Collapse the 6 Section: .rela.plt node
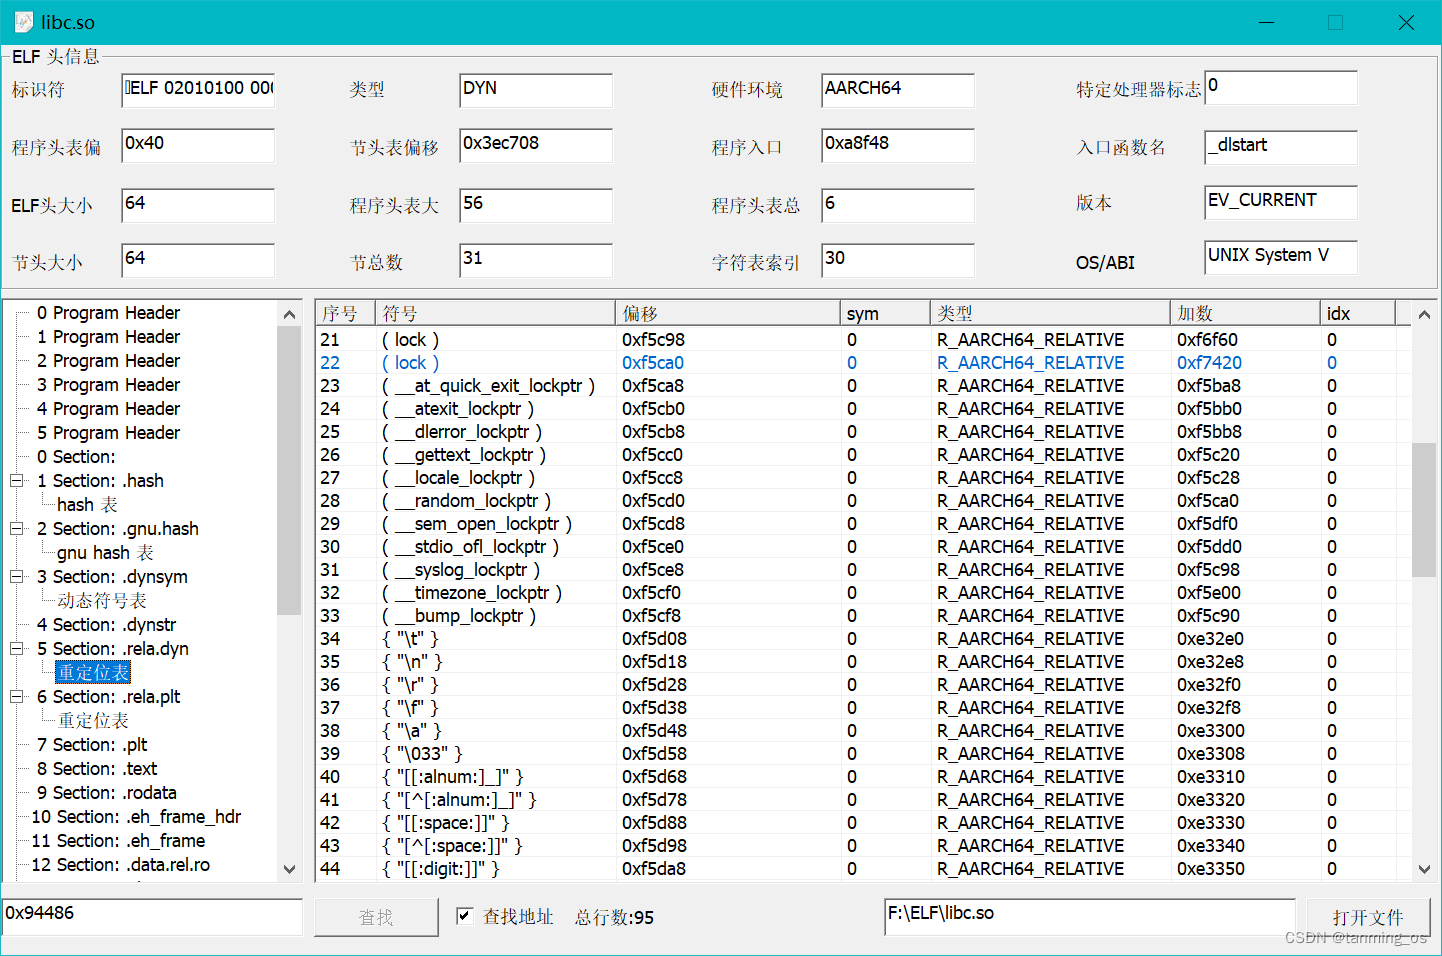 click(x=17, y=697)
